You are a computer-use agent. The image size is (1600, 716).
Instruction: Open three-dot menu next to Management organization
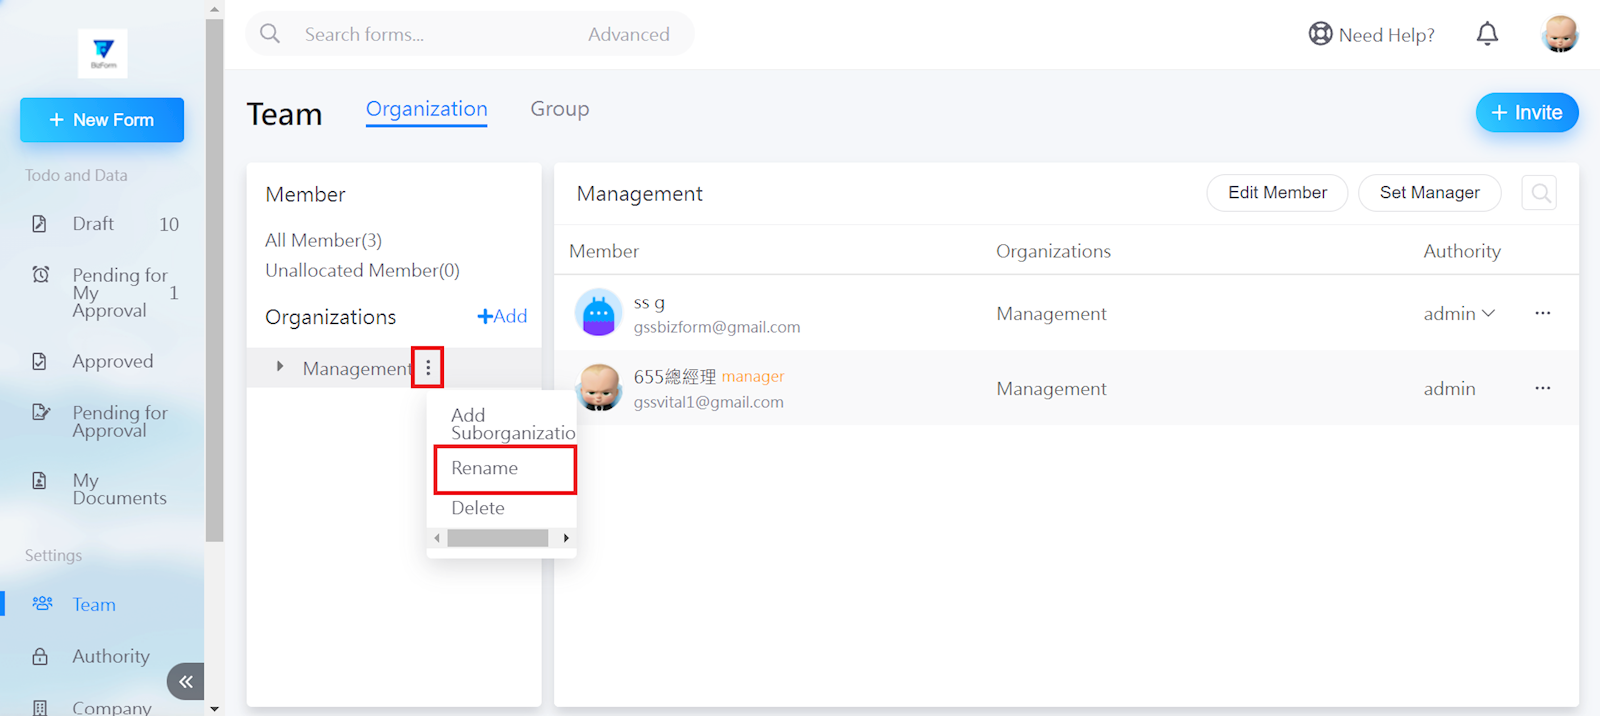(428, 368)
